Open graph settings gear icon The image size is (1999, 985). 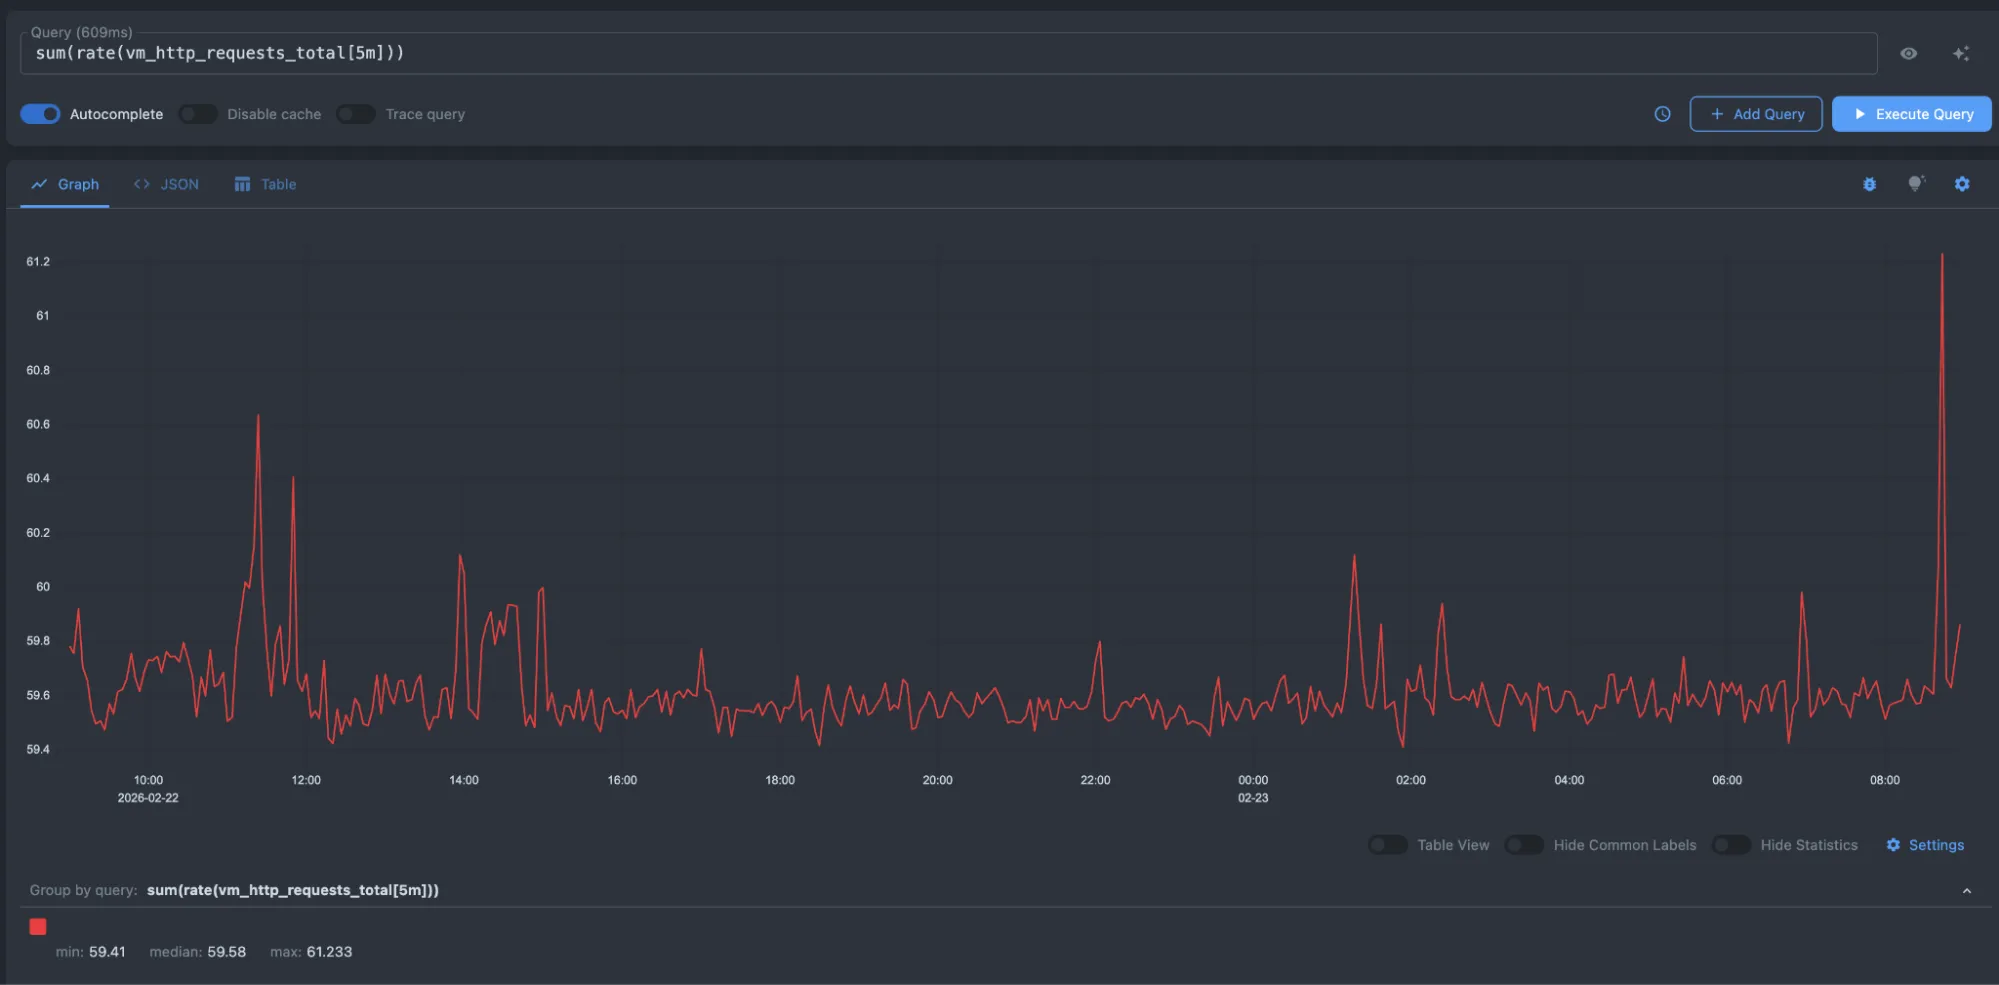tap(1961, 184)
